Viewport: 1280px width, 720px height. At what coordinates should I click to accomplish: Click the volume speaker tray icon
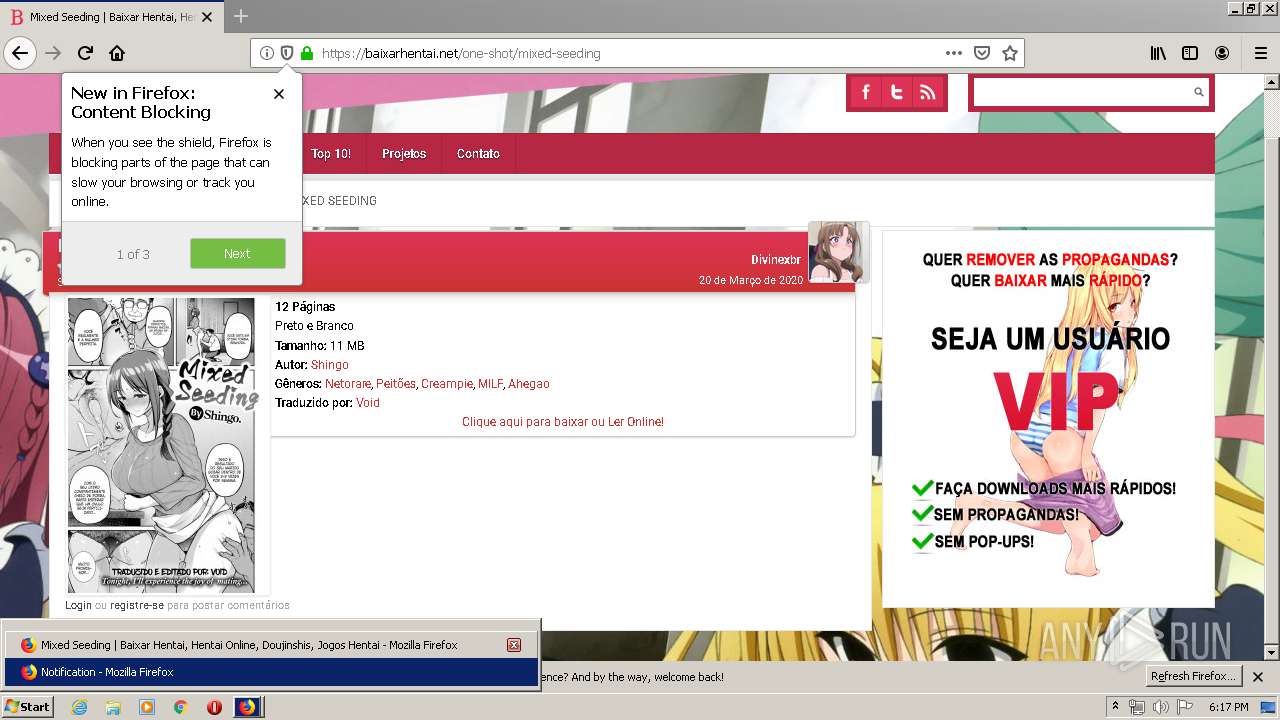[x=1161, y=707]
